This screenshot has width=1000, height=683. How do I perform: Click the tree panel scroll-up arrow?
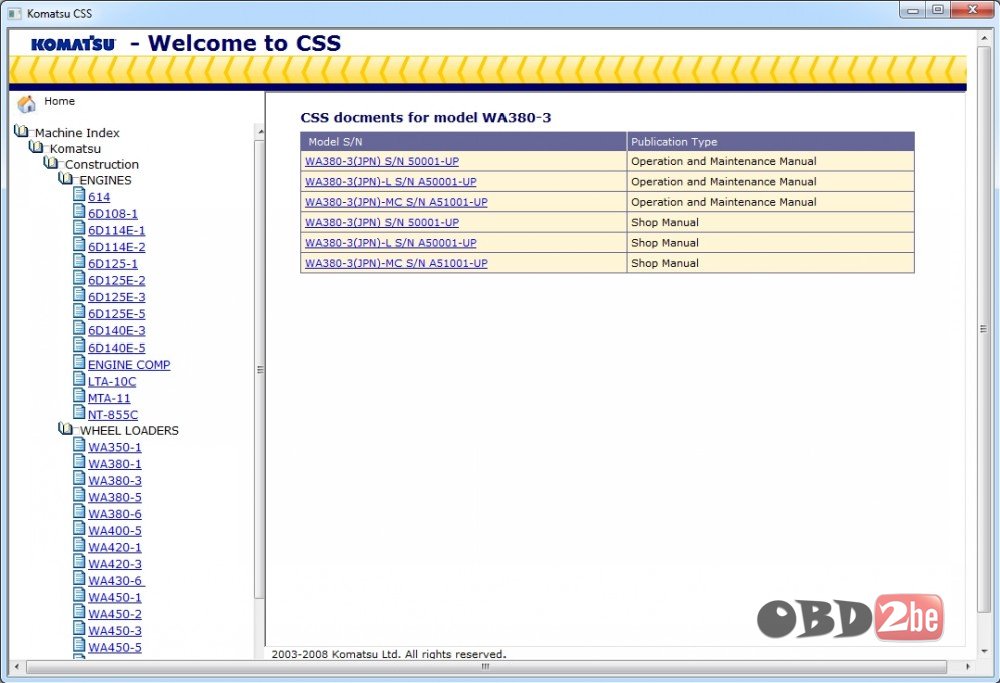click(x=260, y=132)
